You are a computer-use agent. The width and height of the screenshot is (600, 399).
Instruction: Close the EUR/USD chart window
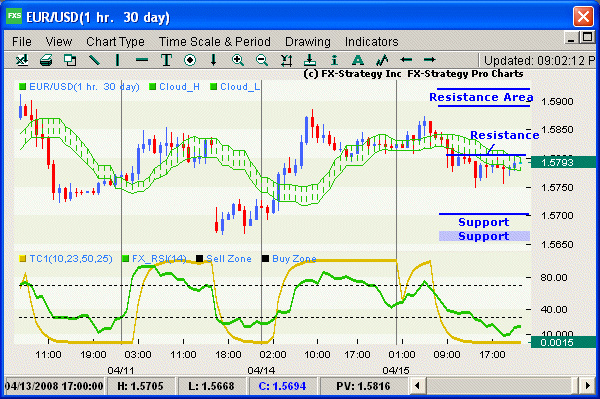click(x=583, y=16)
